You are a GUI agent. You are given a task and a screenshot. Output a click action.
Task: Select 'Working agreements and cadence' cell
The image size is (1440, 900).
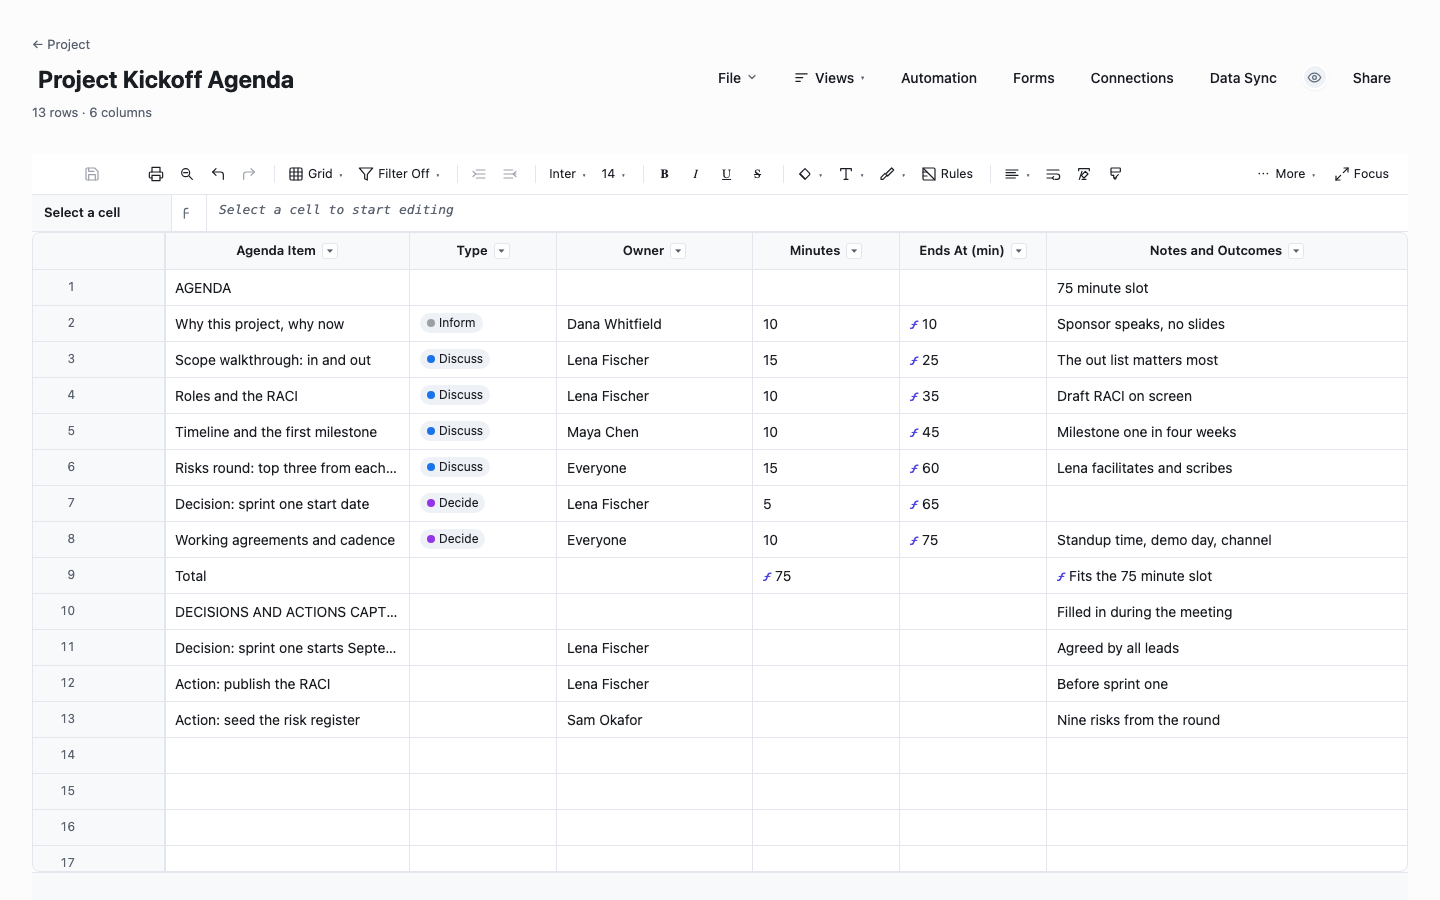pyautogui.click(x=287, y=540)
